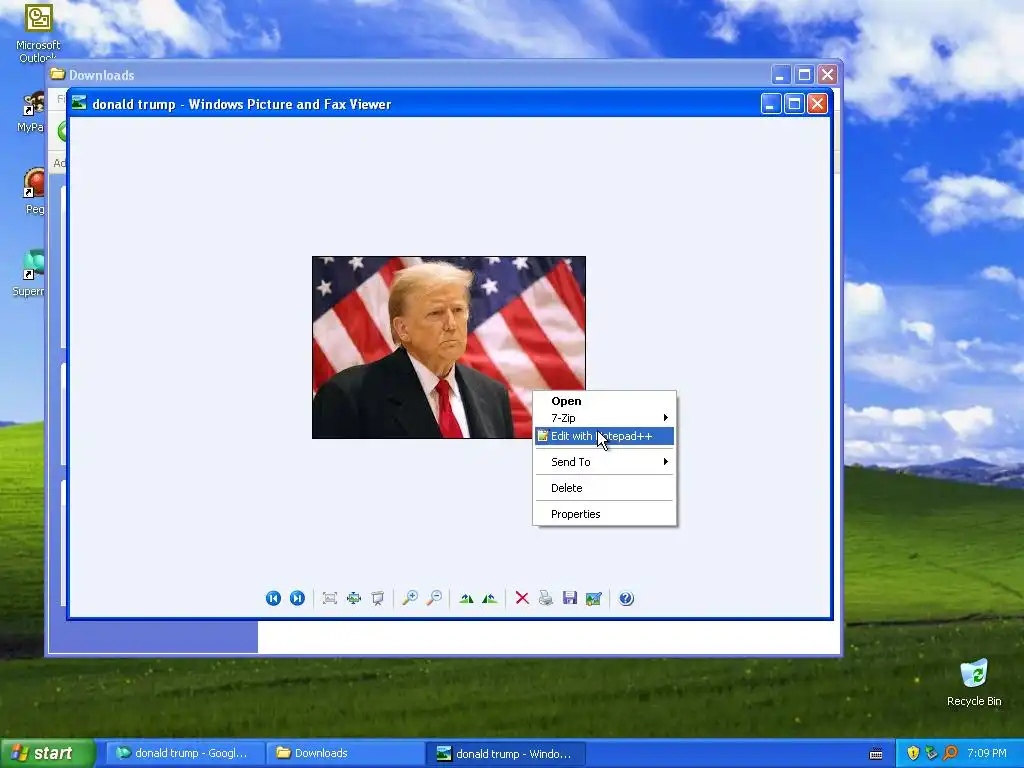Advance to the next image in the viewer
1024x768 pixels.
click(x=297, y=598)
